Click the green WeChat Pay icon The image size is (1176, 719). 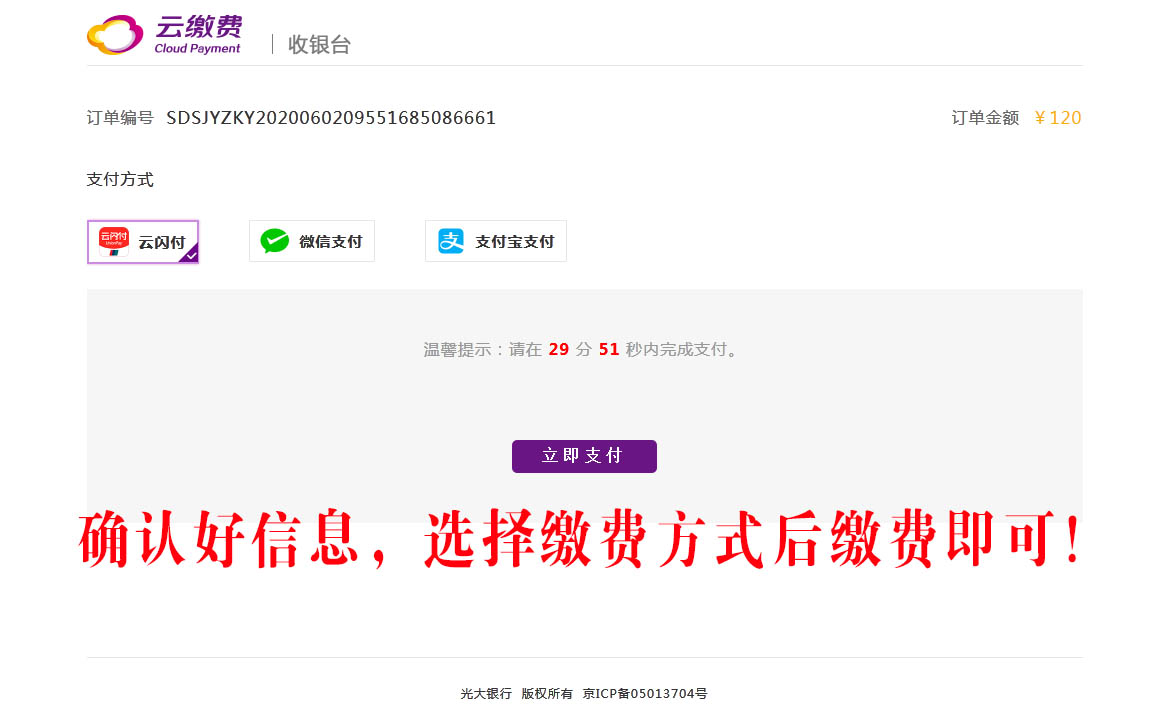pyautogui.click(x=274, y=241)
